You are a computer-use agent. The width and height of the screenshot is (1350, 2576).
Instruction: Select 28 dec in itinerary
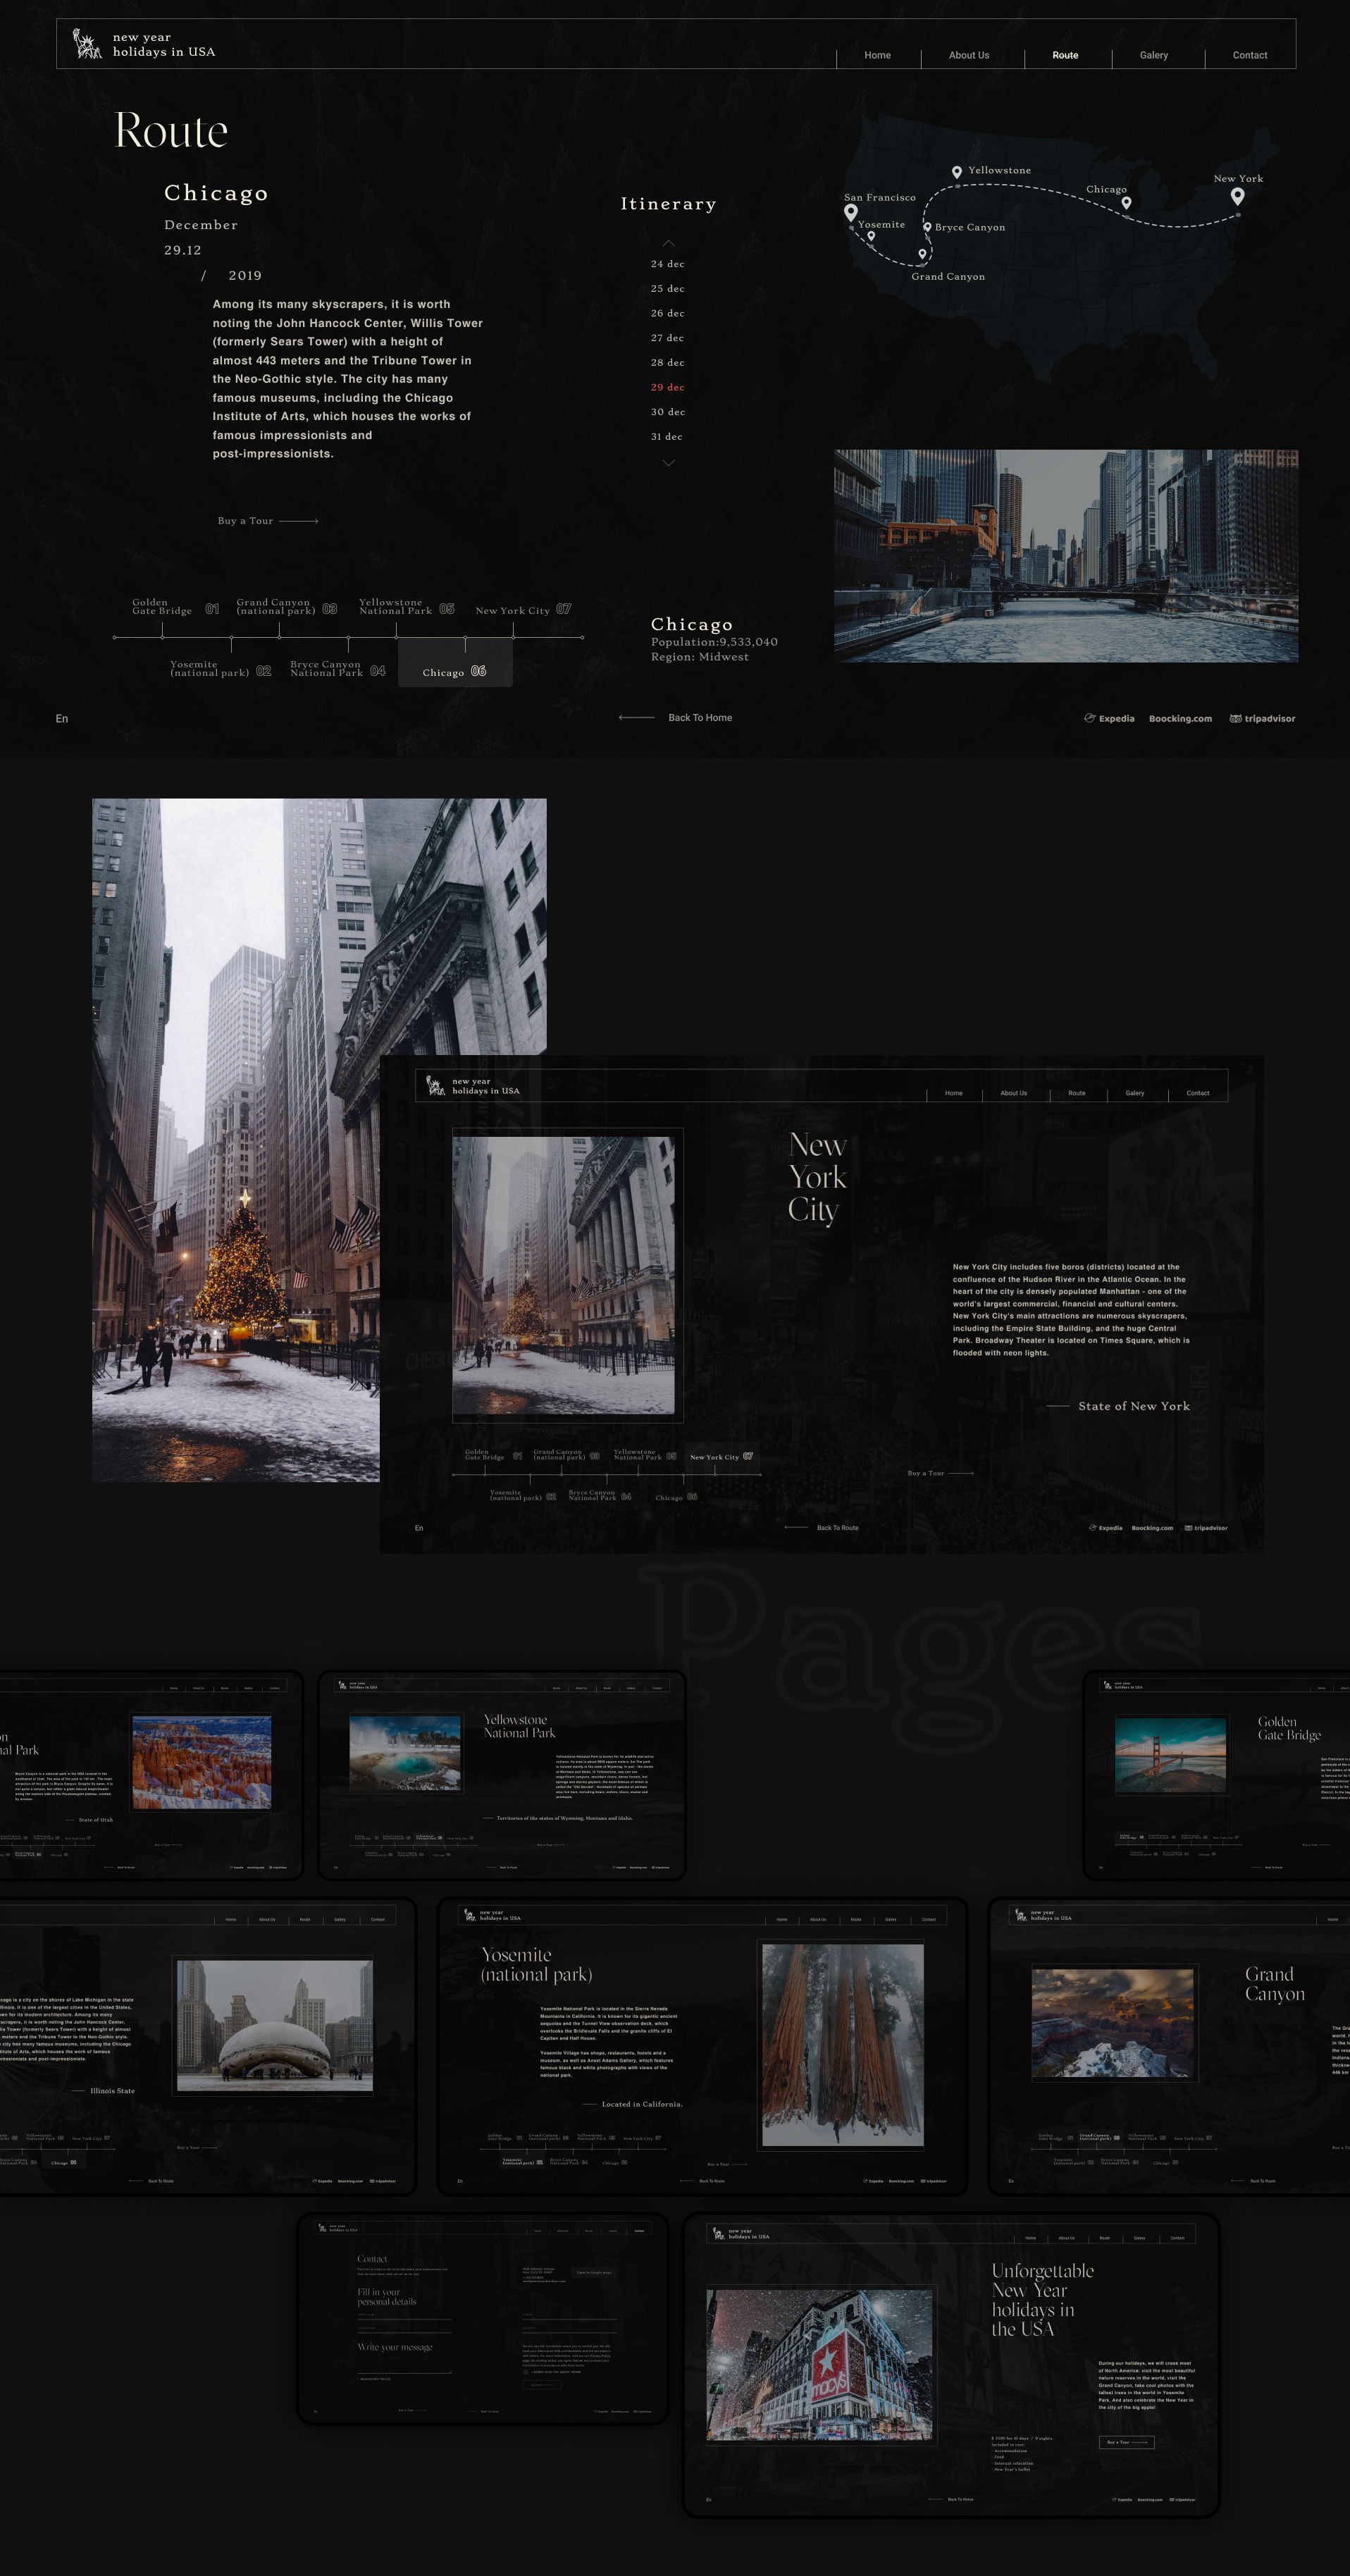[x=667, y=363]
